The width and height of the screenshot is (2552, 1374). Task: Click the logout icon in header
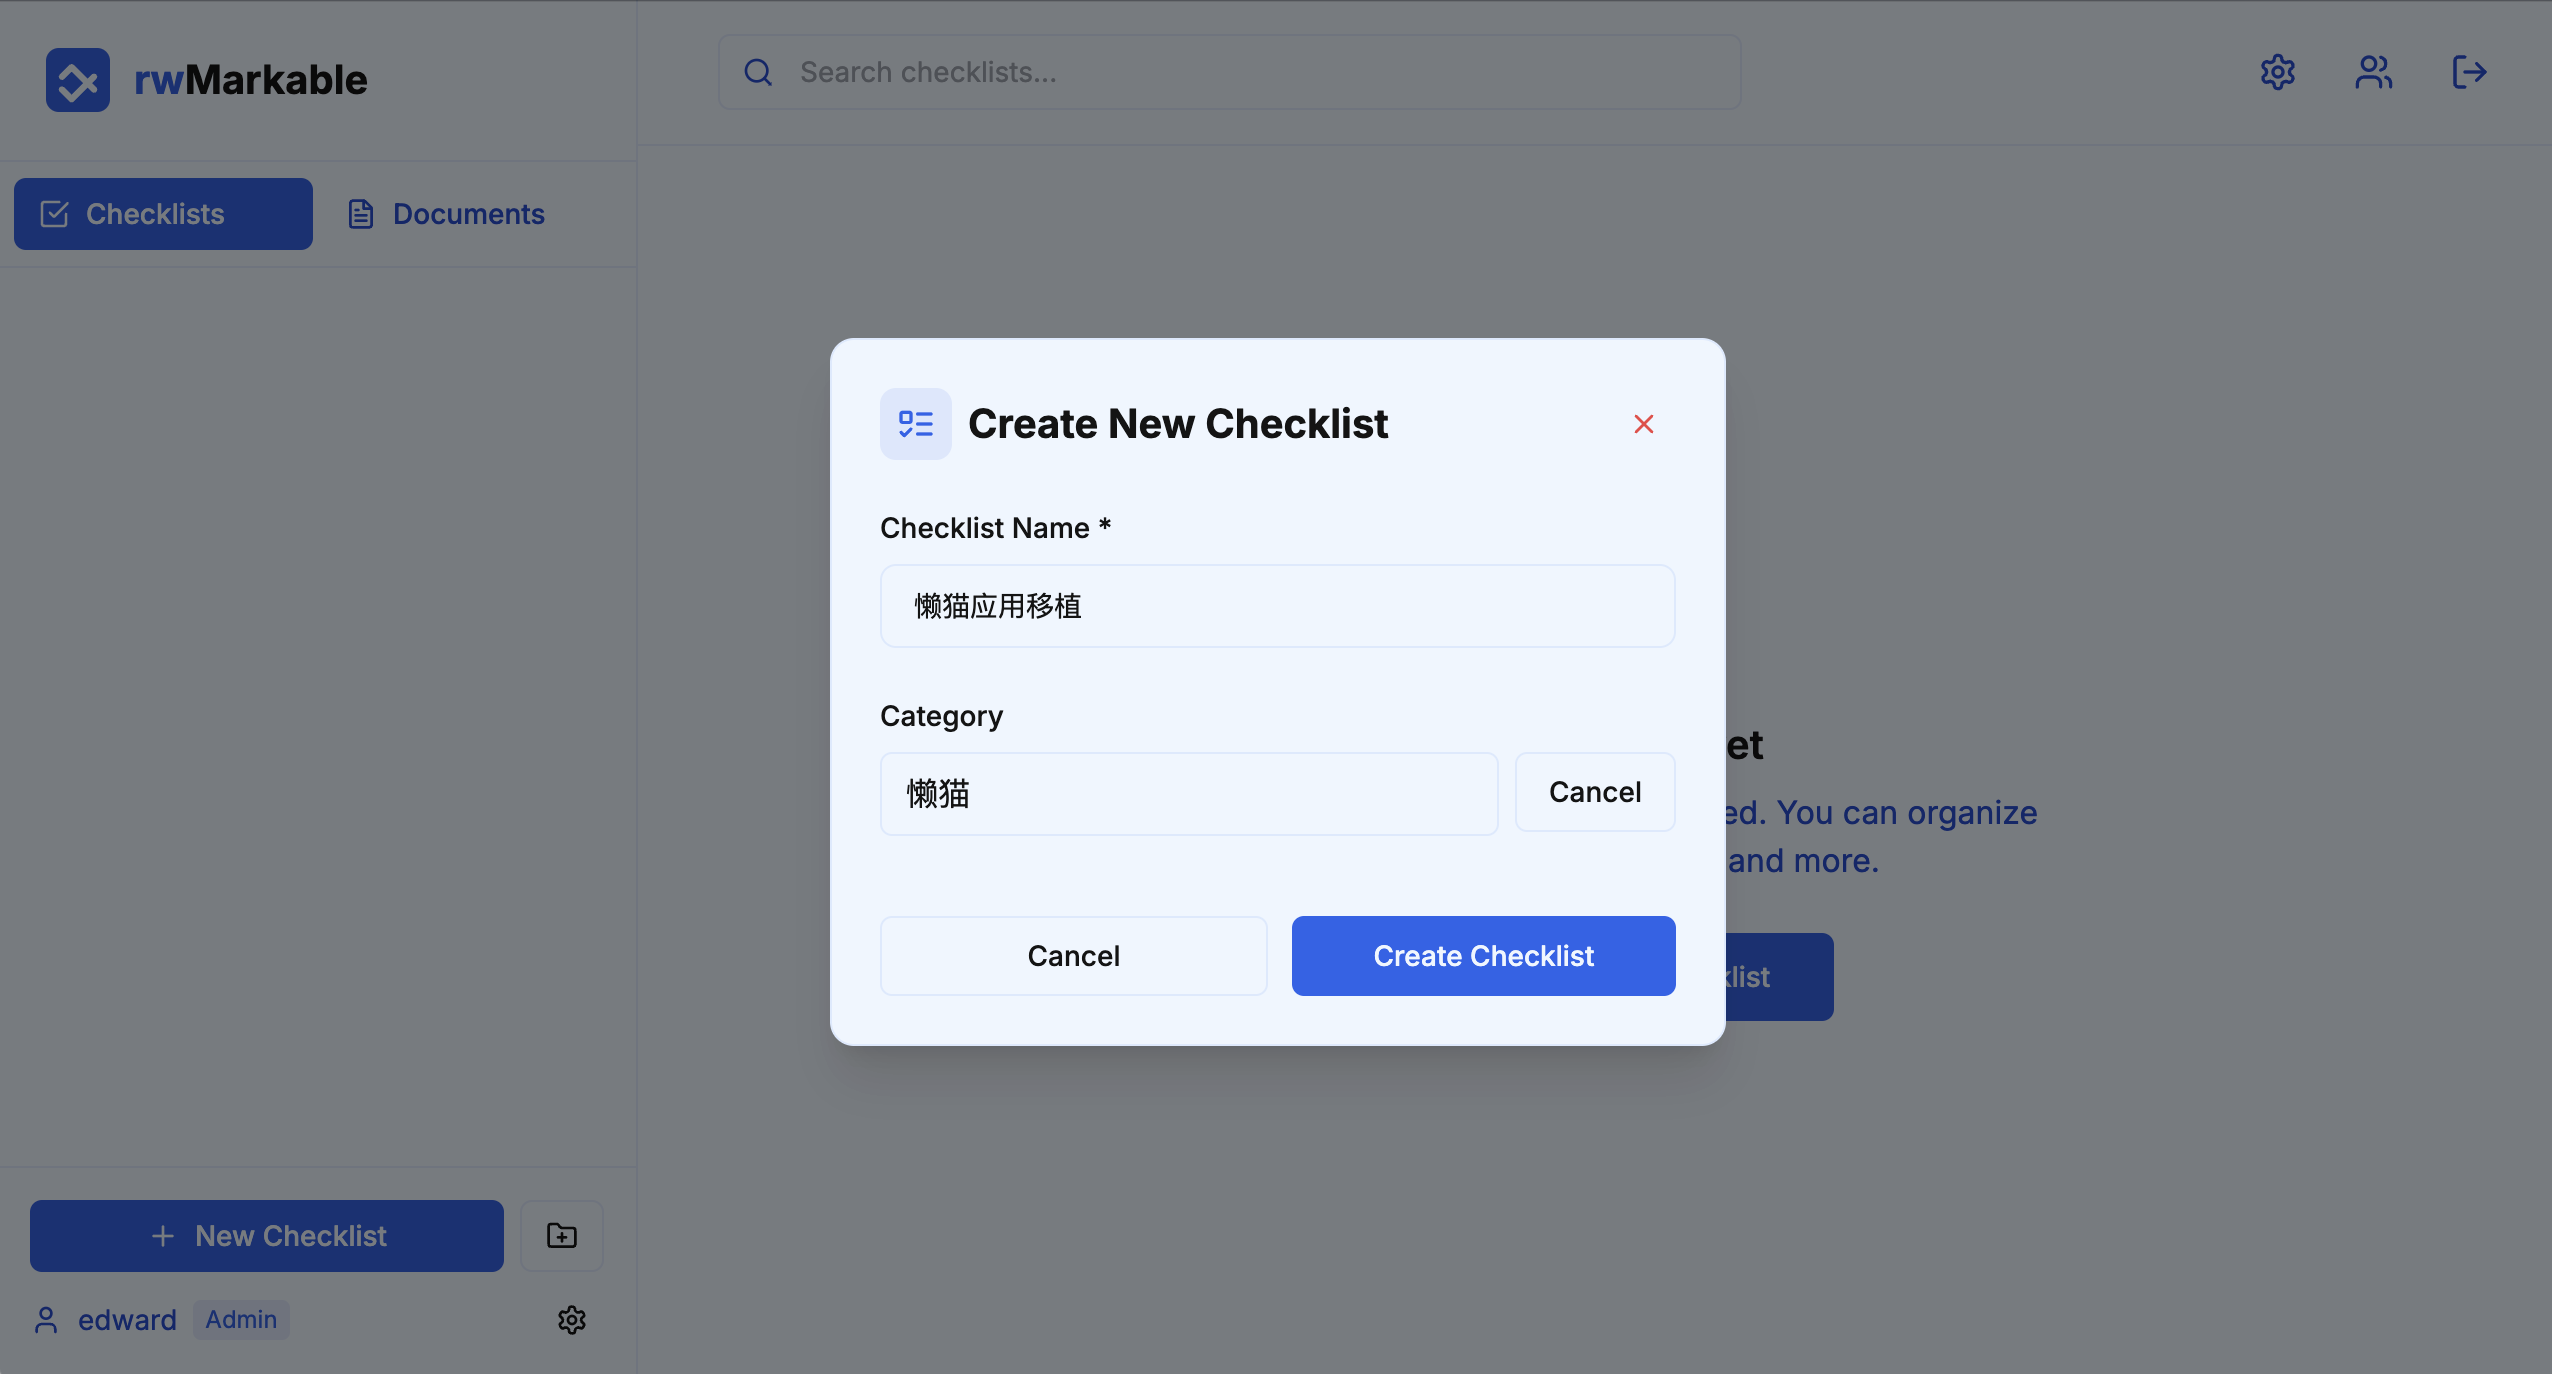(2470, 72)
